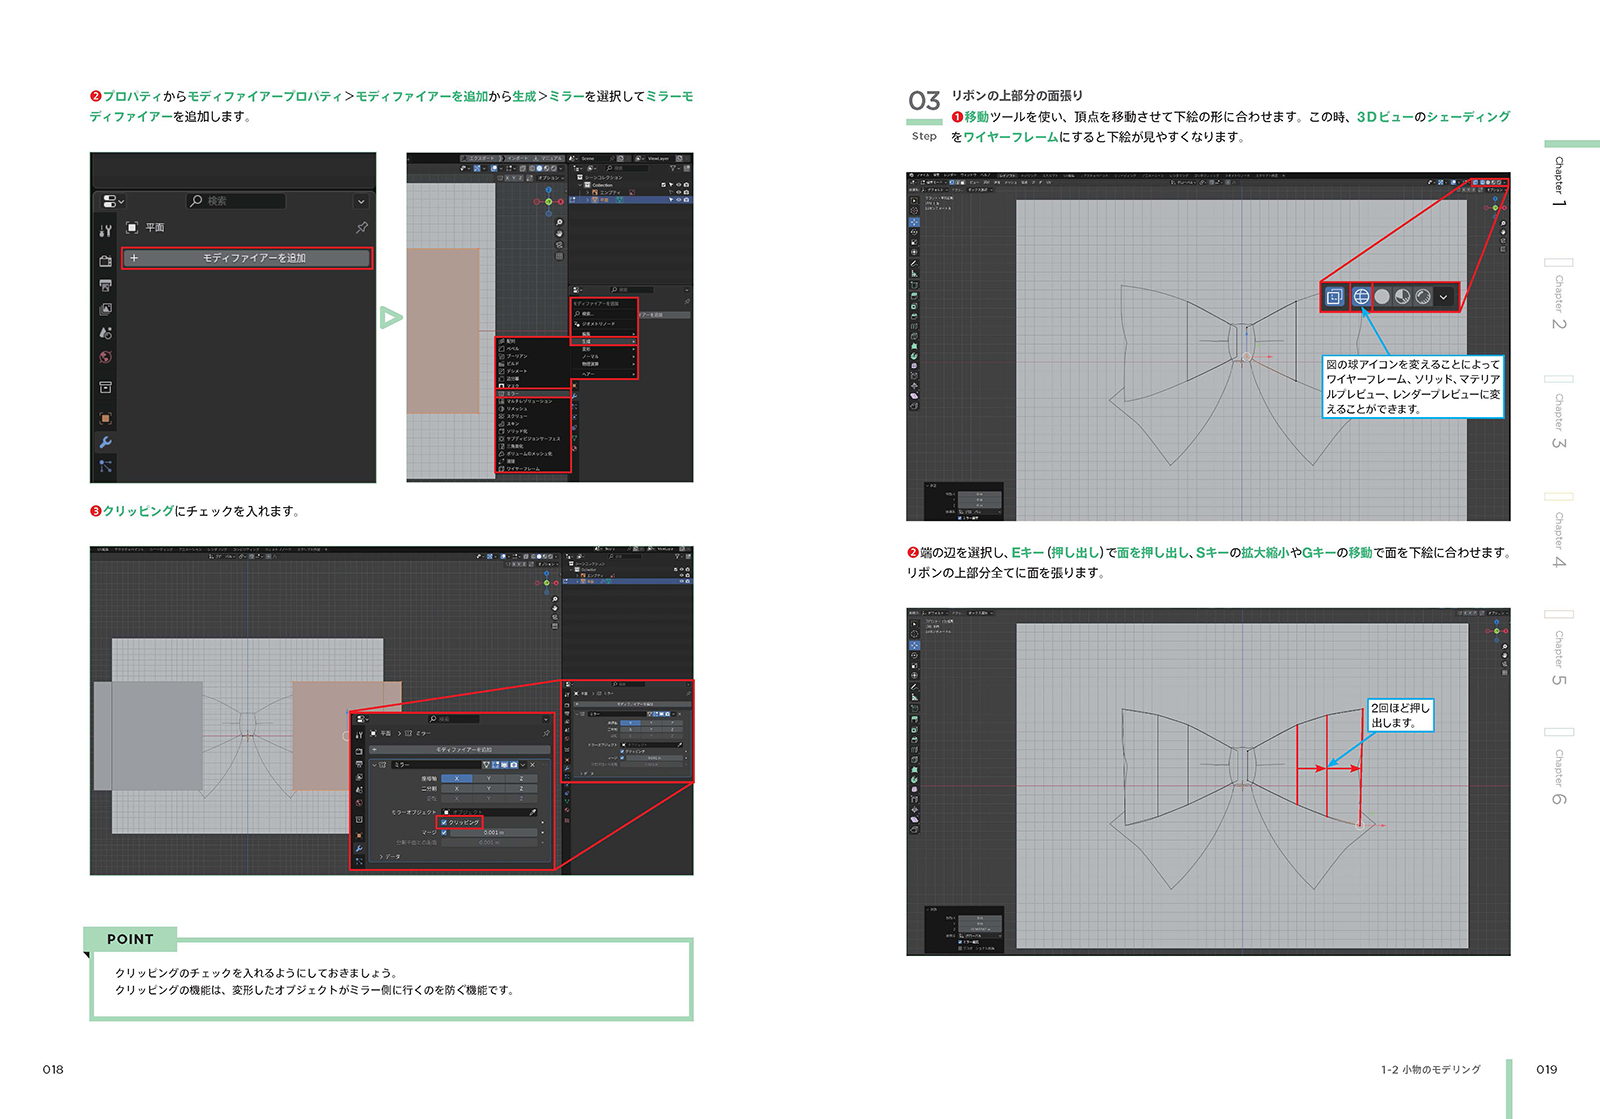This screenshot has width=1600, height=1119.
Task: Click the オプション button in the modifier-menu viewport header
Action: (551, 178)
